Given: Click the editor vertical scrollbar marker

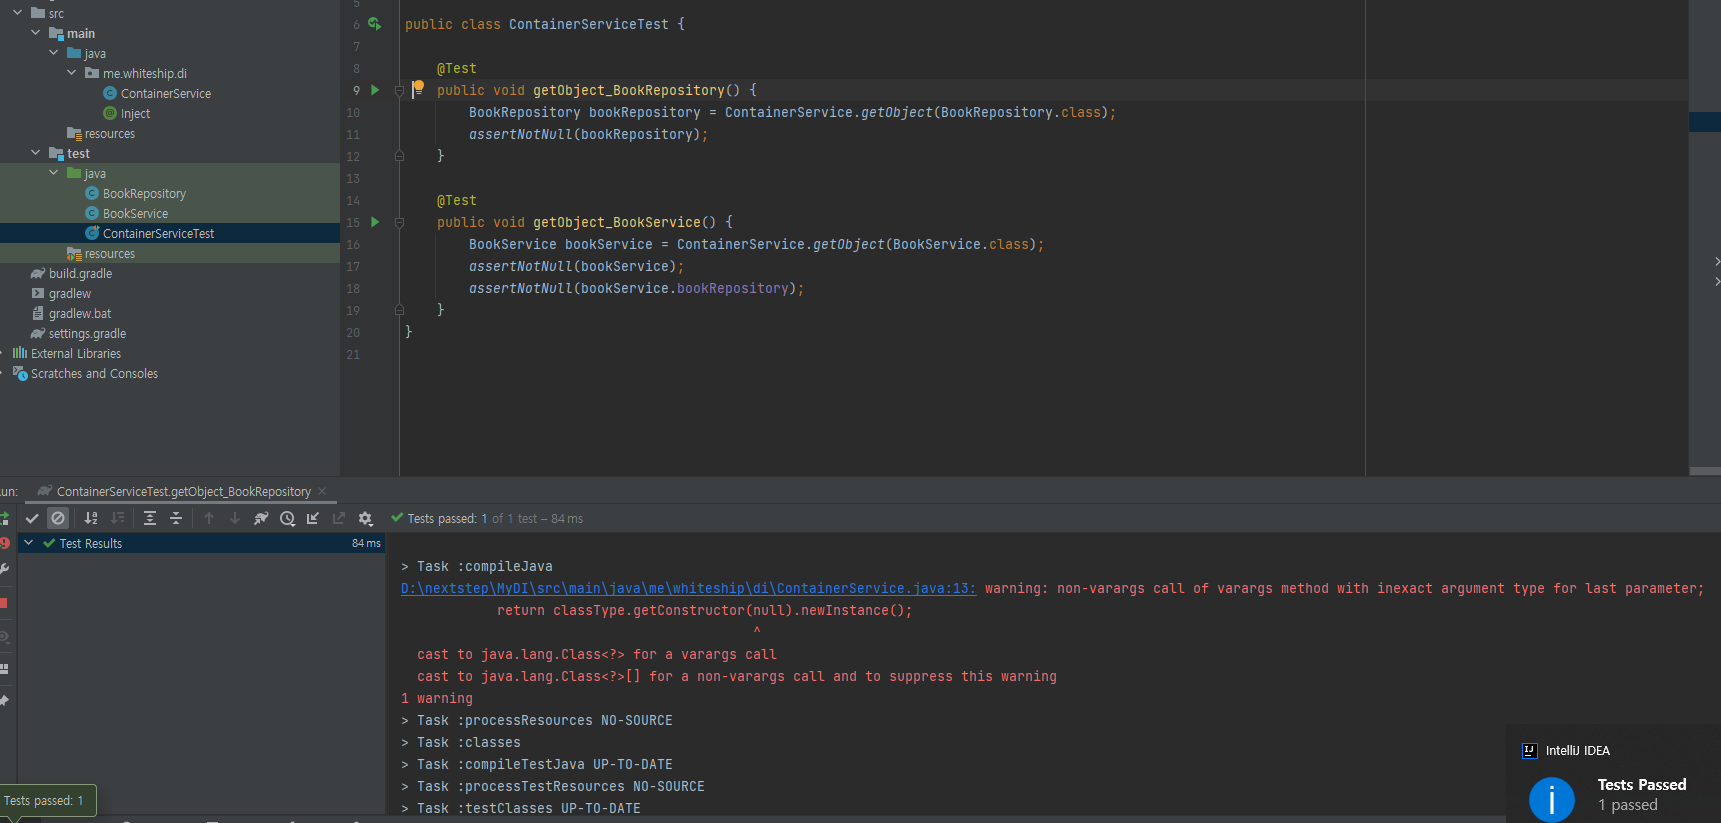Looking at the screenshot, I should pos(1704,122).
